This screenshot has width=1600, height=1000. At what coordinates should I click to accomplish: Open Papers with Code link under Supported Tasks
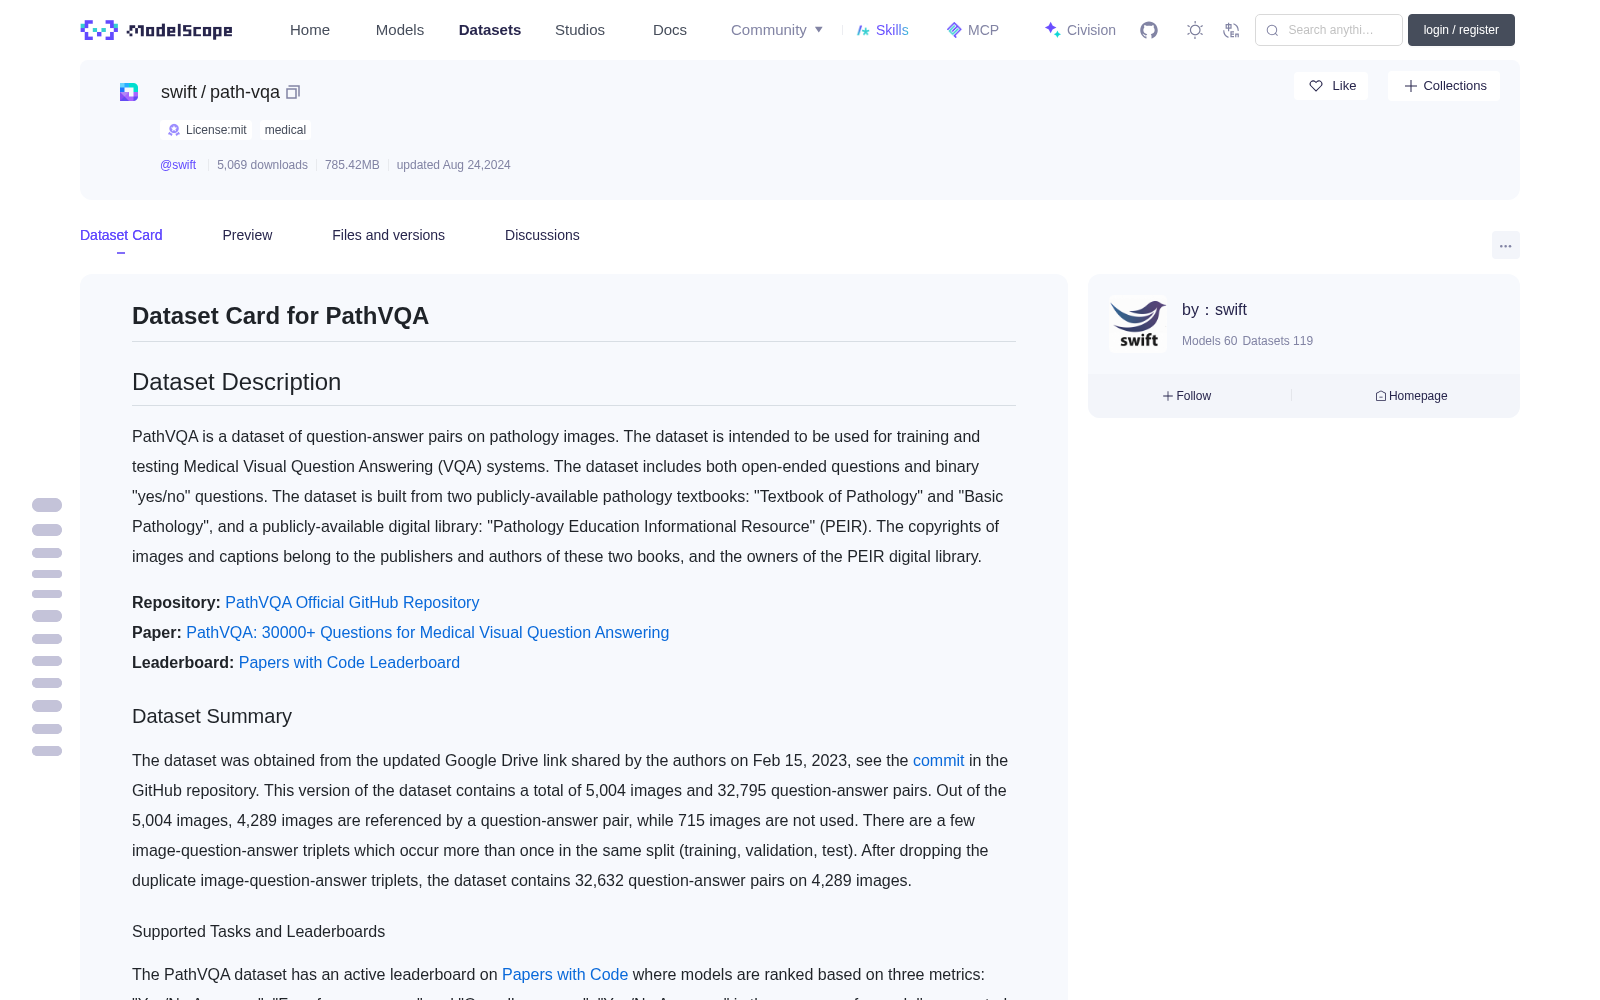565,974
